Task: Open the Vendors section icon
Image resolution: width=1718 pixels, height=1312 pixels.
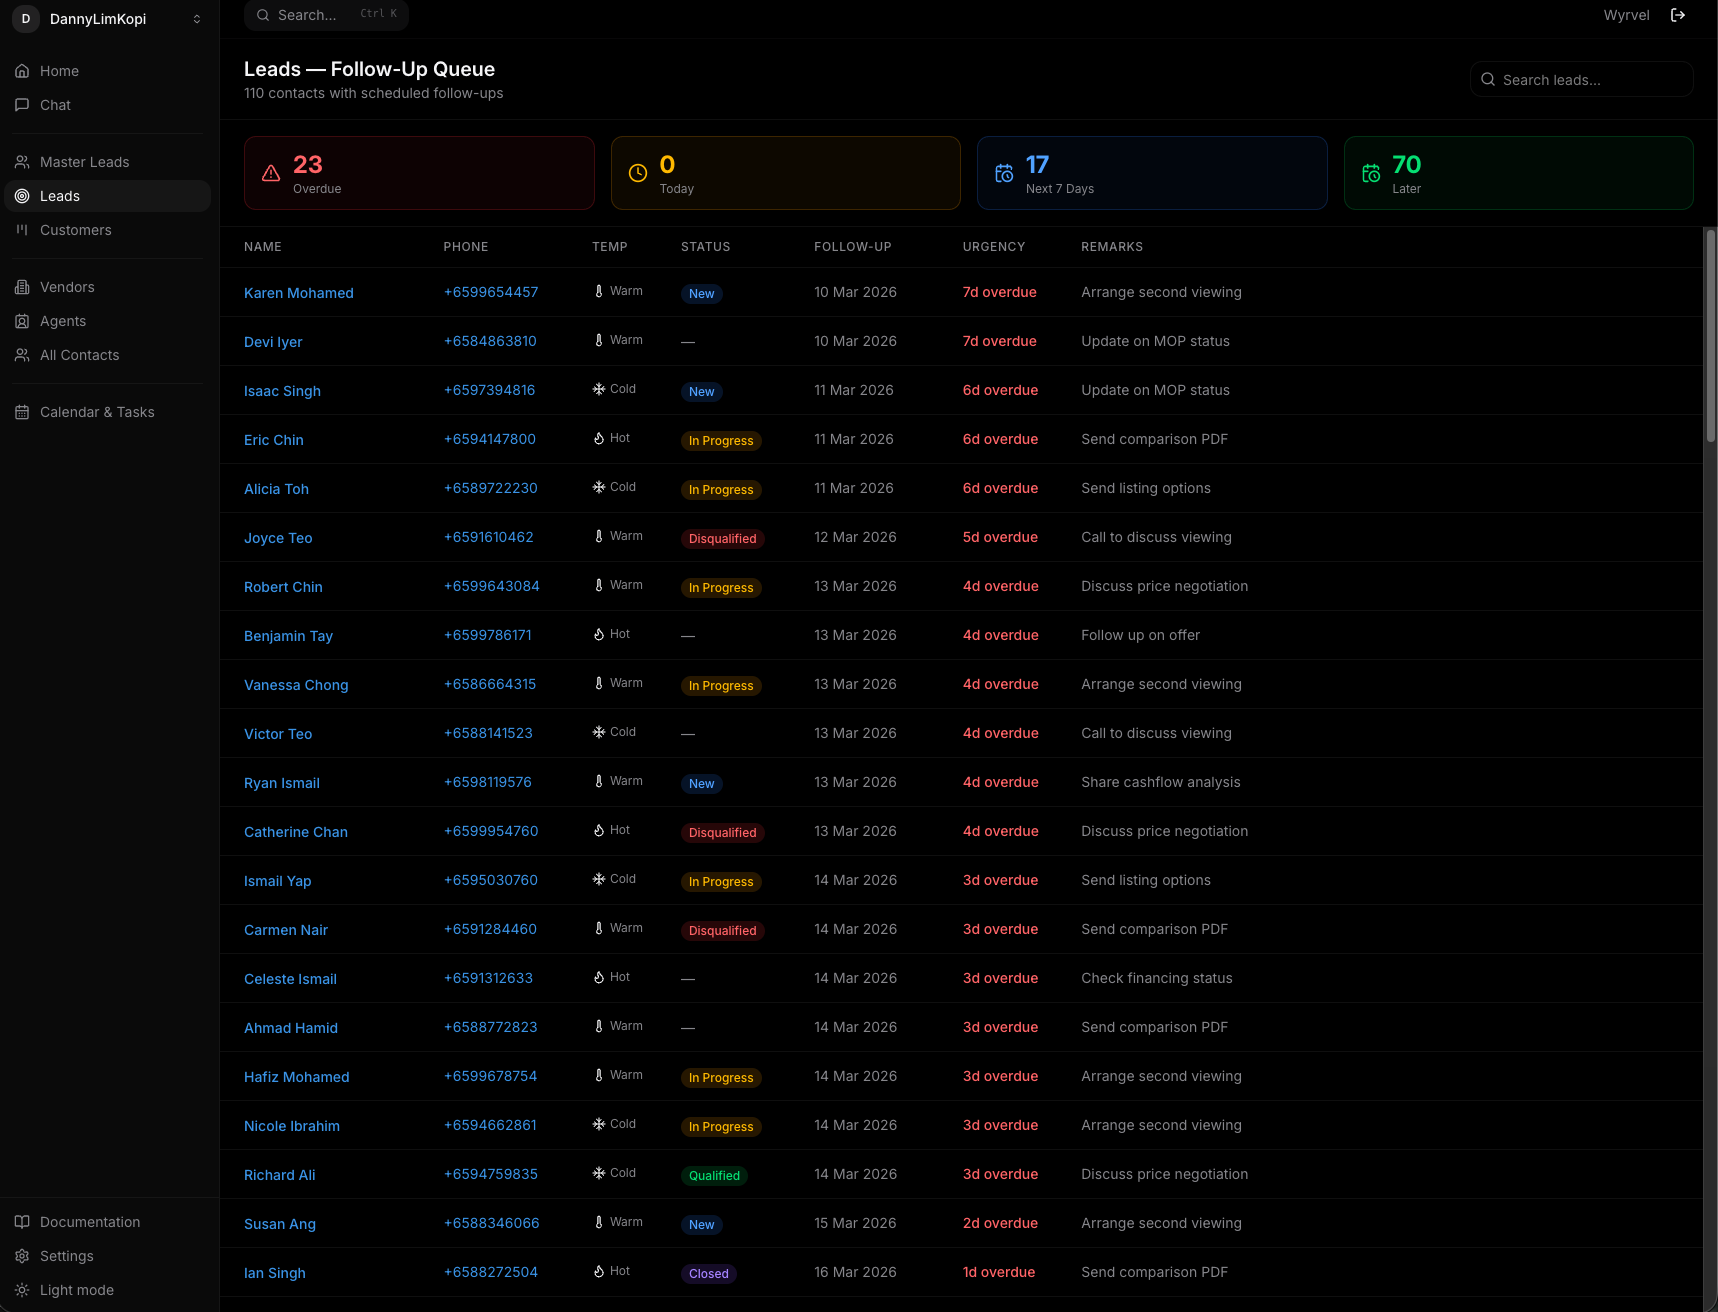Action: point(22,287)
